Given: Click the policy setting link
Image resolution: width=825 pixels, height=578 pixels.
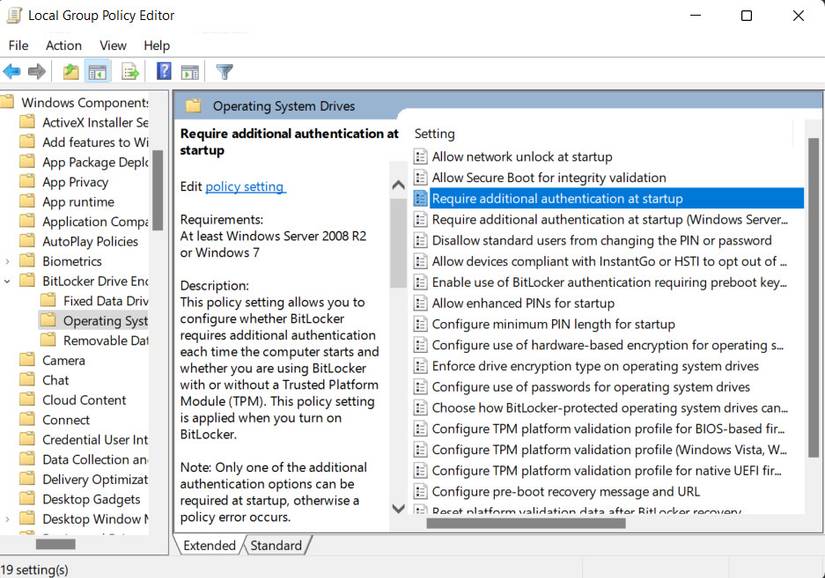Looking at the screenshot, I should point(245,186).
